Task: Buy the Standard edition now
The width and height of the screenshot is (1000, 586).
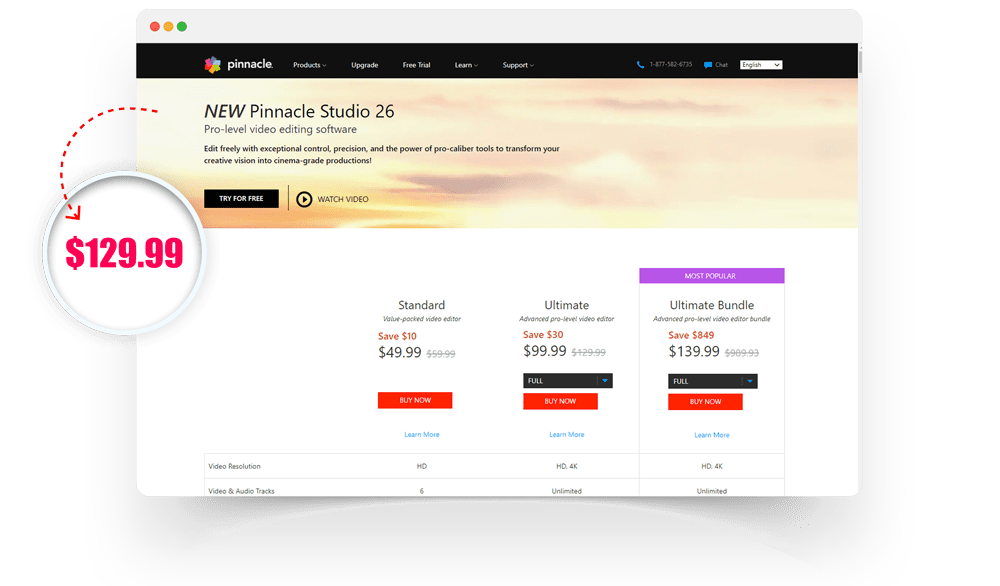Action: click(x=415, y=400)
